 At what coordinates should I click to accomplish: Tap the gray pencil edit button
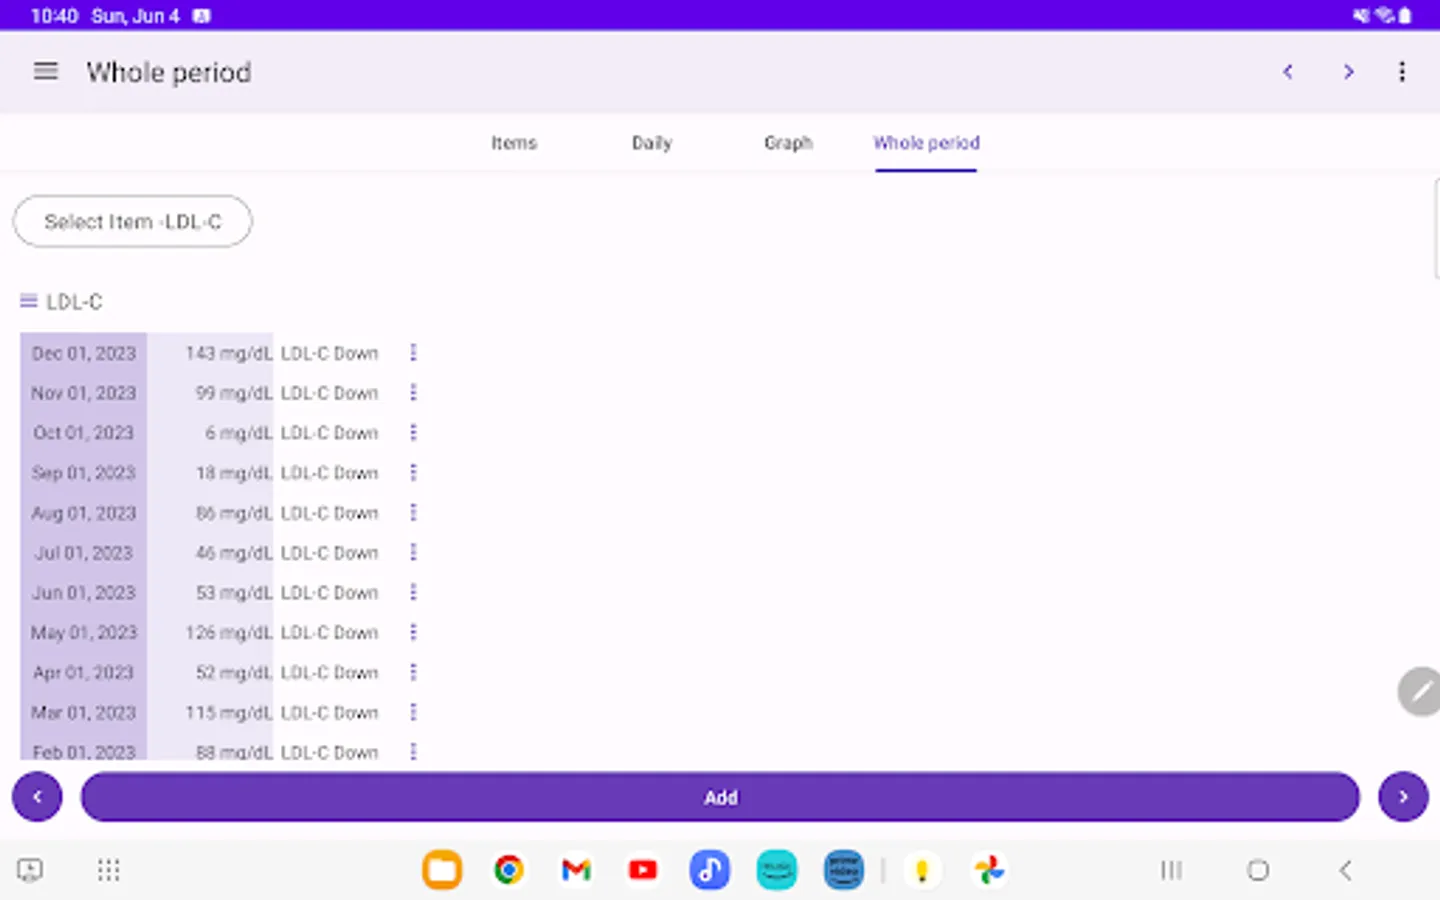coord(1419,691)
